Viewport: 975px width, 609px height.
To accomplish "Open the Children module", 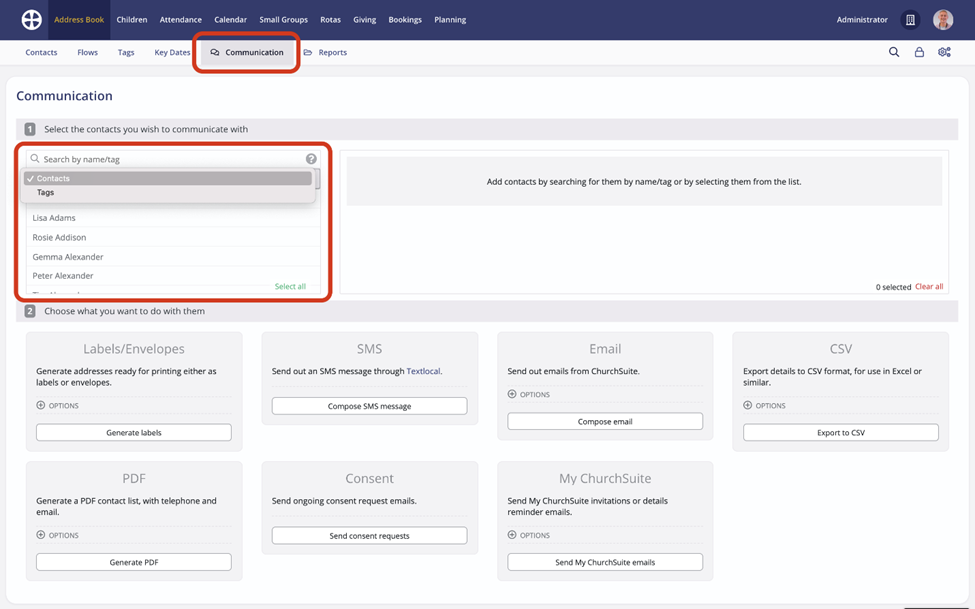I will pyautogui.click(x=132, y=20).
